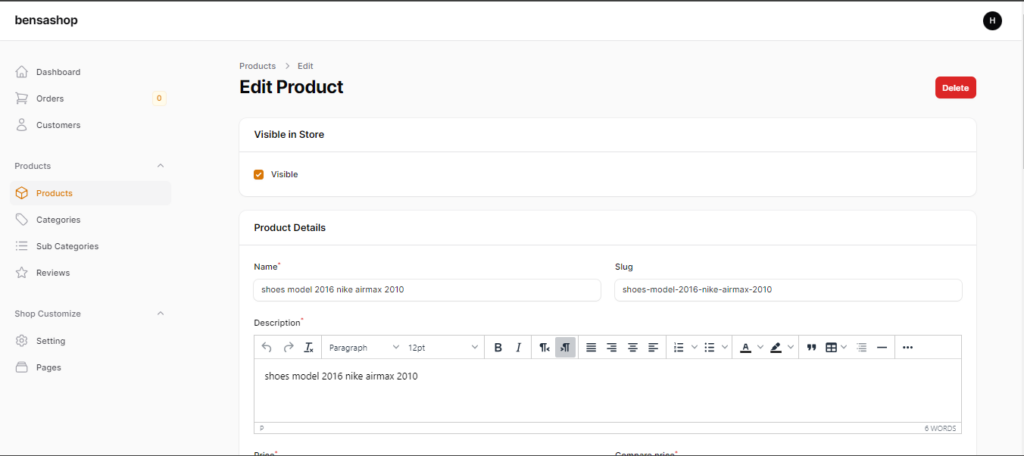Screen dimensions: 1024x456
Task: Justify the description text
Action: pos(591,348)
